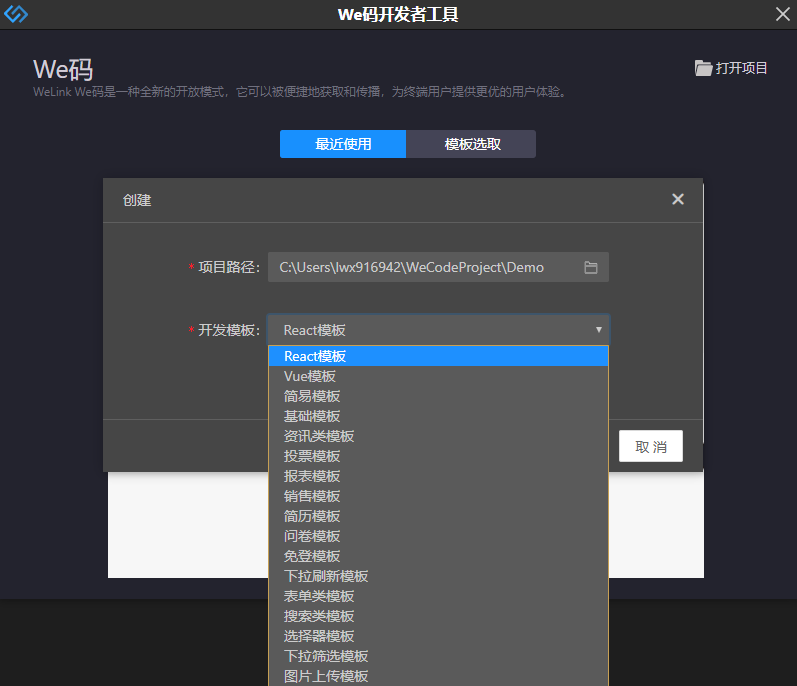Viewport: 797px width, 686px height.
Task: Choose 图片上传模板 option
Action: (x=438, y=676)
